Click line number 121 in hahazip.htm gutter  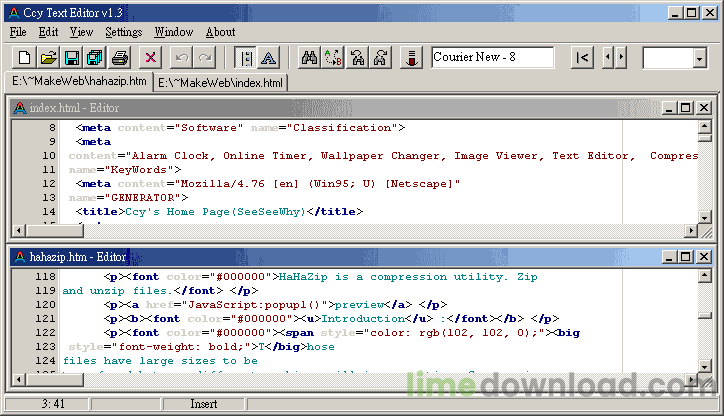(x=46, y=319)
